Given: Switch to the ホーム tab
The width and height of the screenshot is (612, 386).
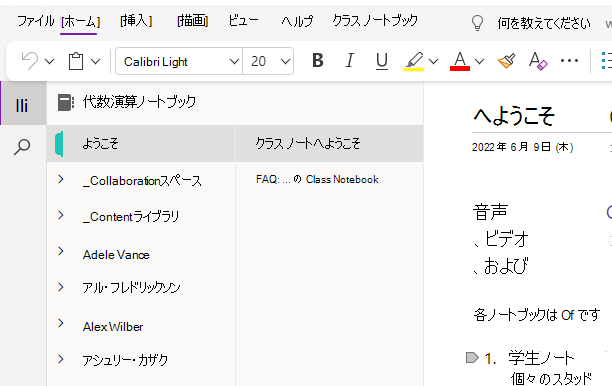Looking at the screenshot, I should click(x=80, y=21).
